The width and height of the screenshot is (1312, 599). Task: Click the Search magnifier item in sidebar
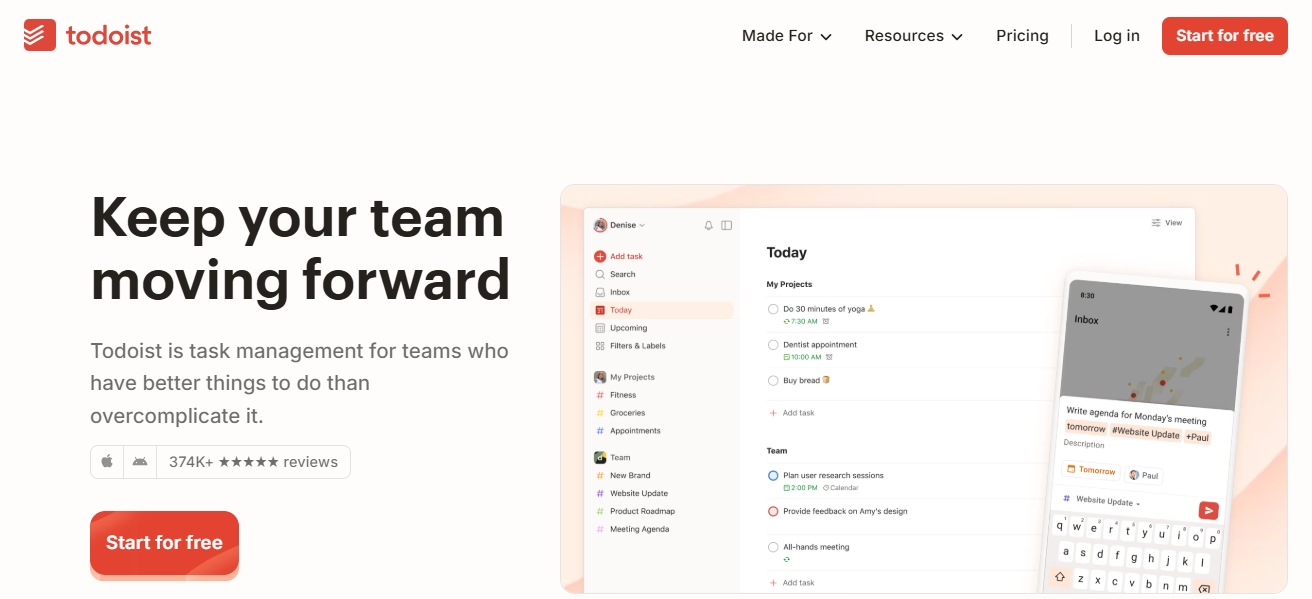[x=615, y=274]
